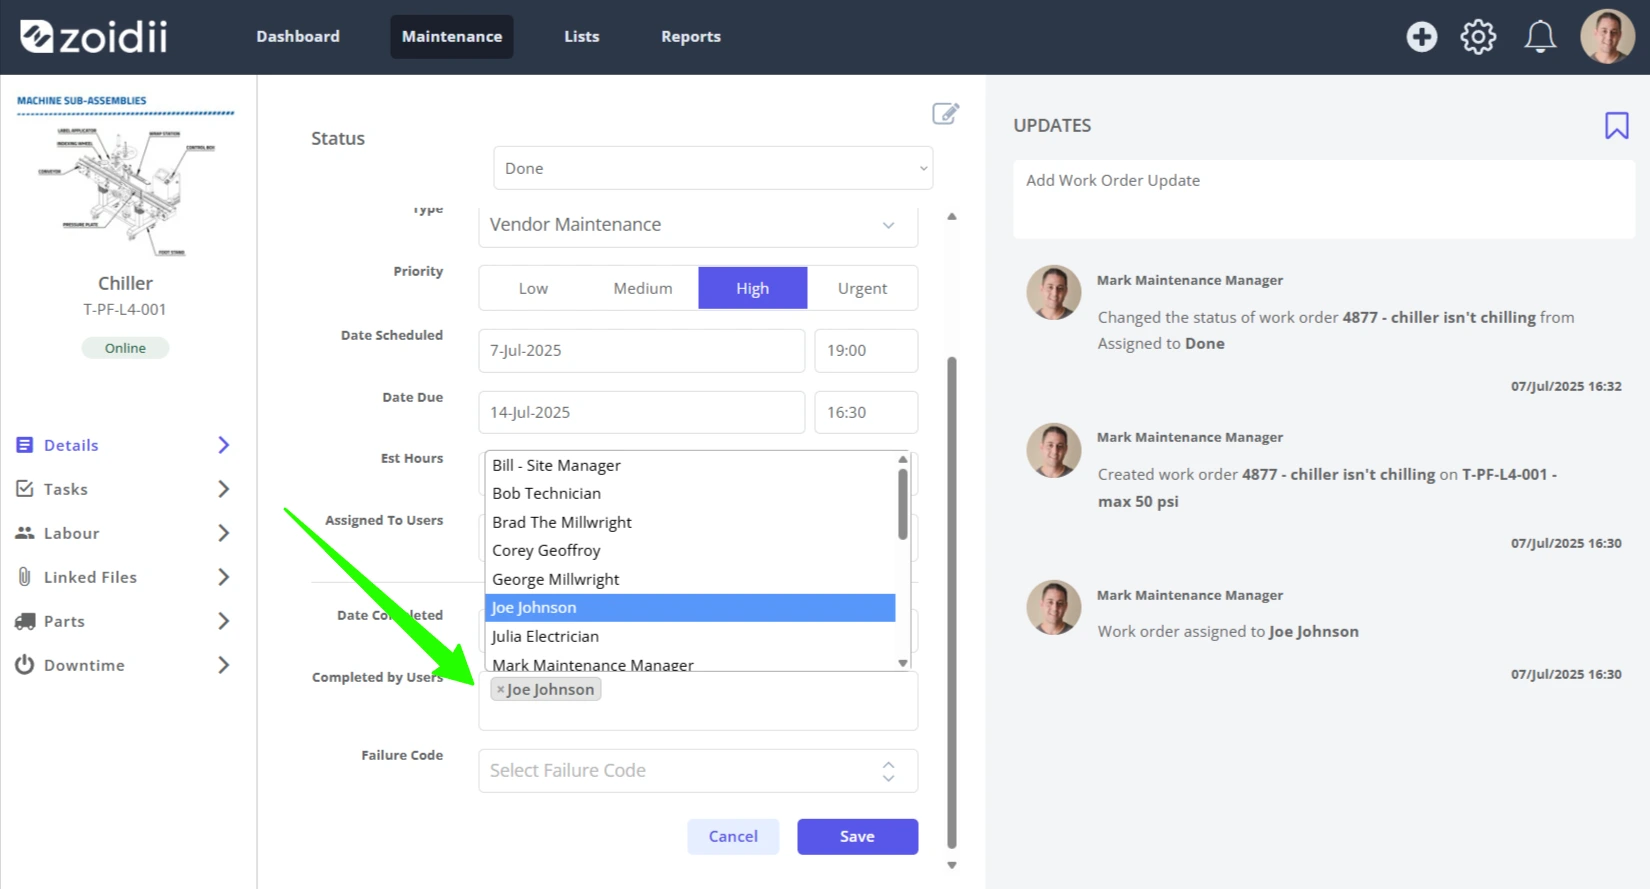
Task: Select Bob Technician in list
Action: [x=690, y=493]
